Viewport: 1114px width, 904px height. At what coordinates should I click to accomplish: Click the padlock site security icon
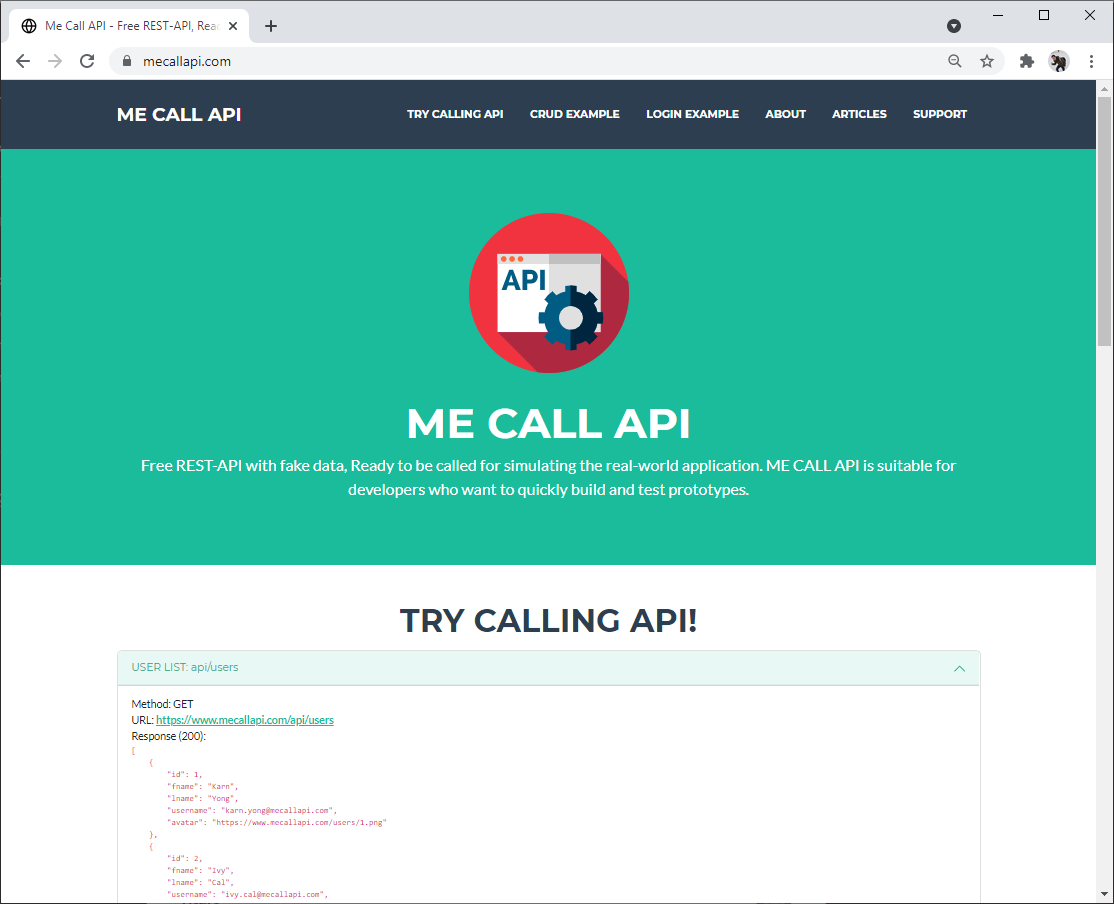pos(126,61)
